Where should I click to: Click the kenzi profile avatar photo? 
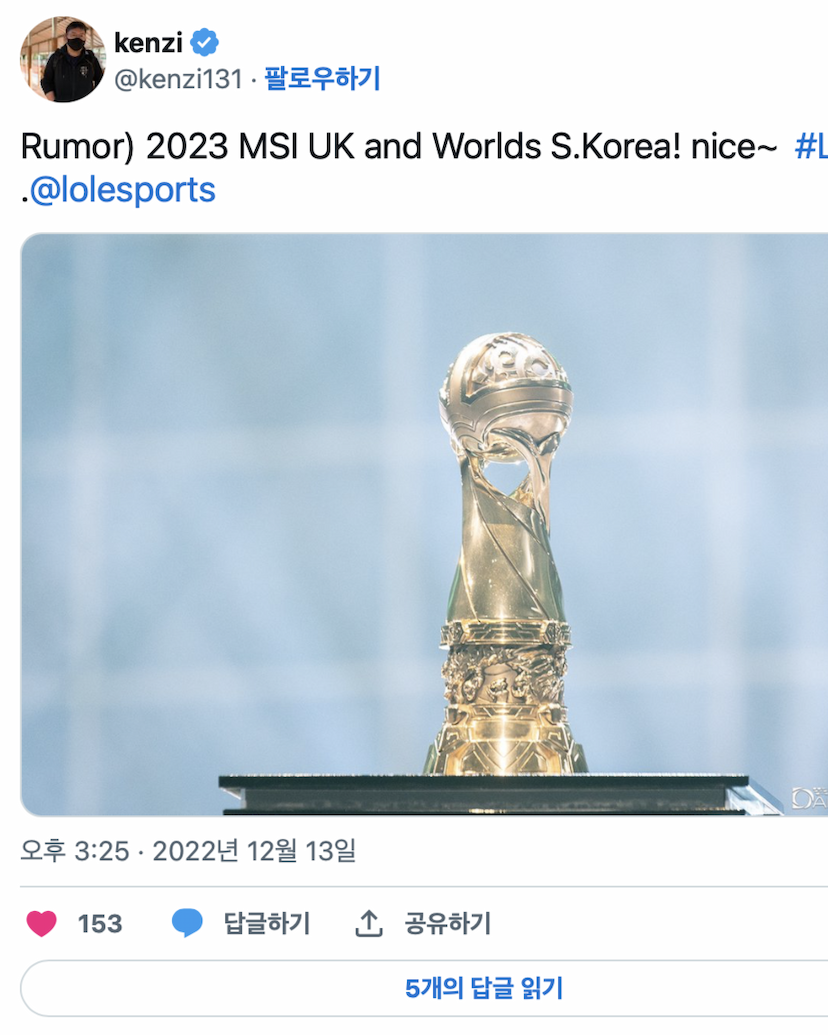(x=63, y=59)
